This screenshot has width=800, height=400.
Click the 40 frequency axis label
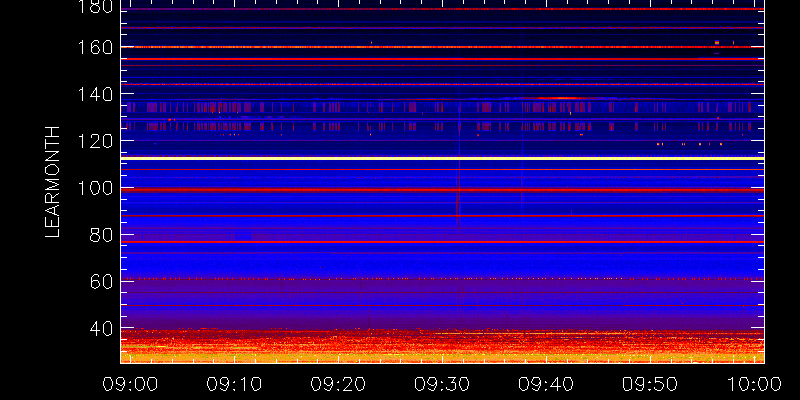(x=102, y=329)
